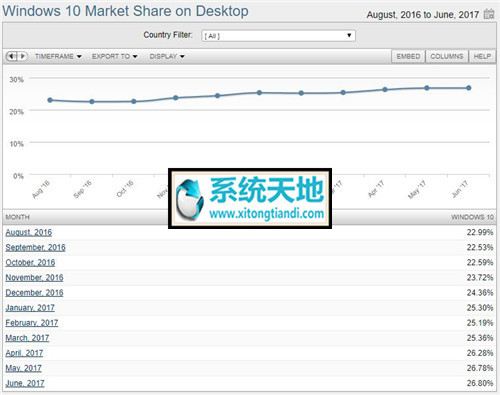Click the COLUMNS button
Viewport: 500px width, 395px height.
447,56
